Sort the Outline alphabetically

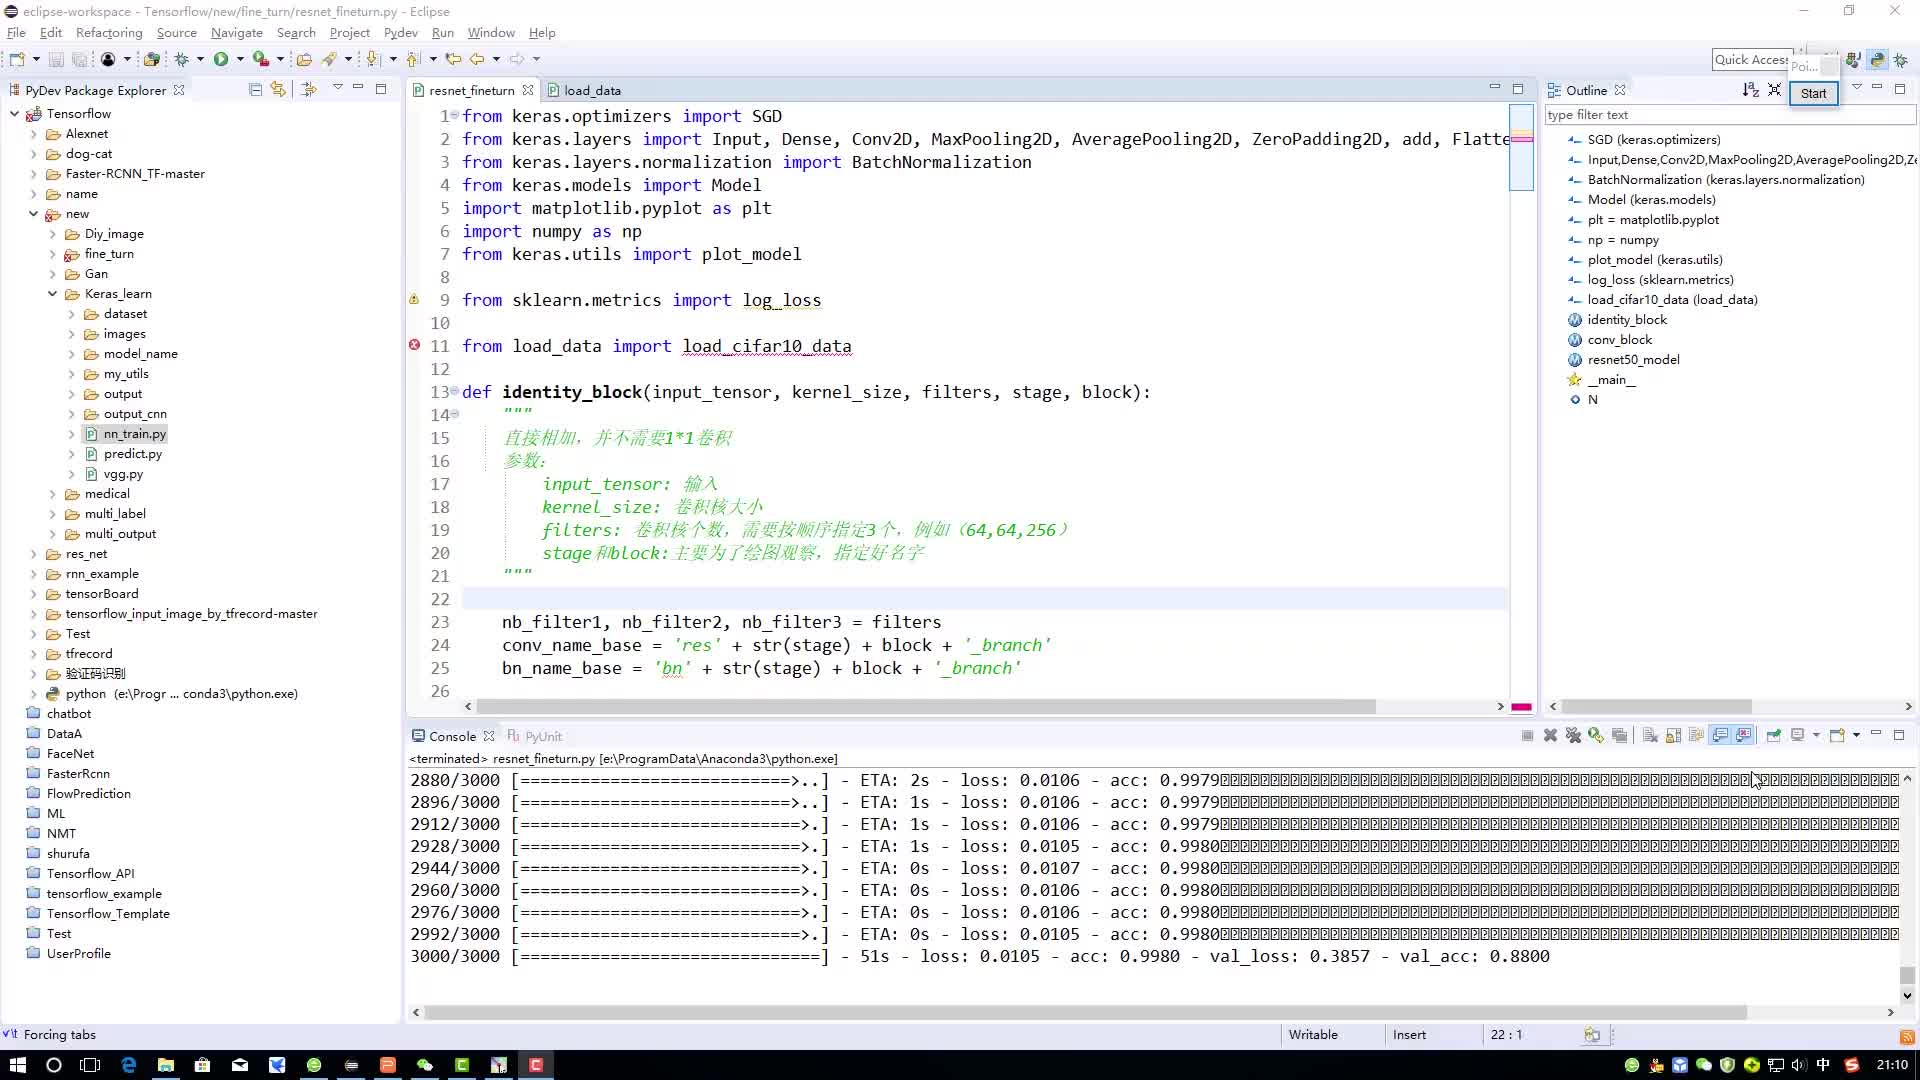coord(1750,90)
